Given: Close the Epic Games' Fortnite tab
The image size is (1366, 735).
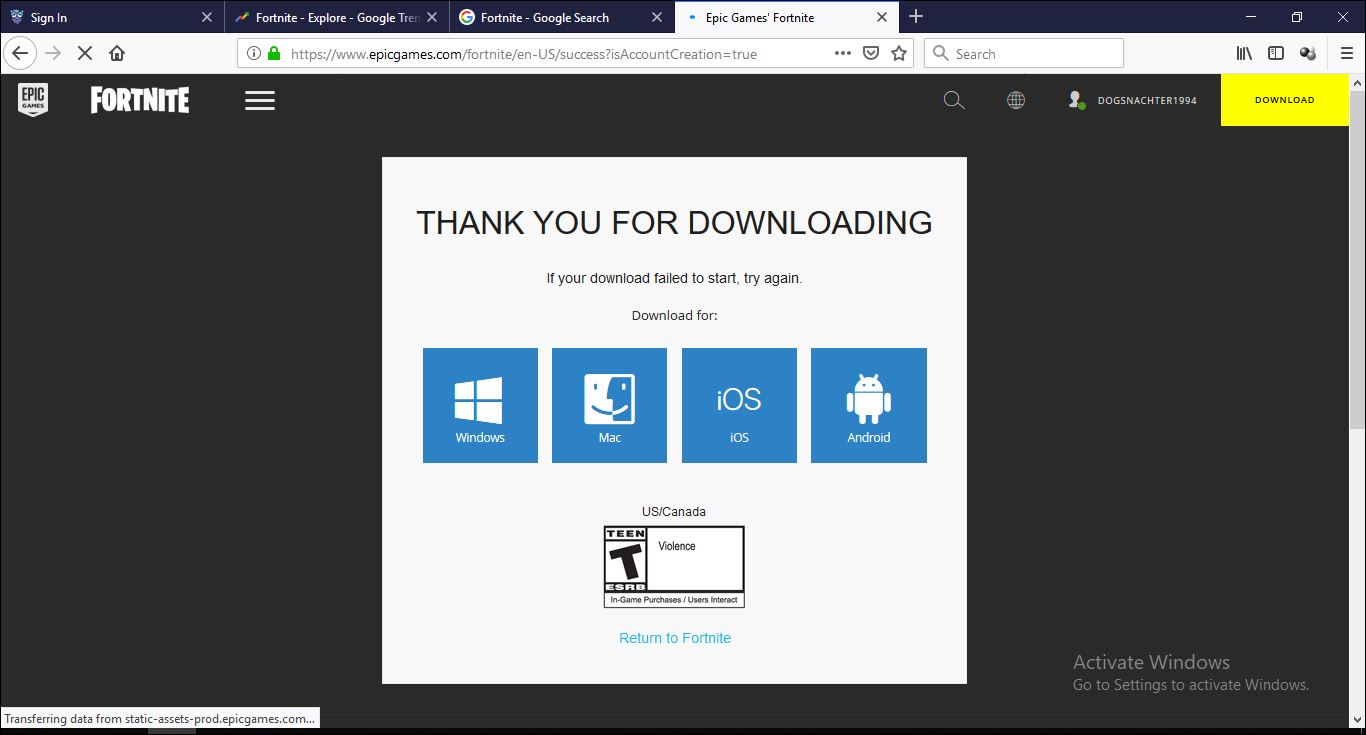Looking at the screenshot, I should pyautogui.click(x=882, y=17).
